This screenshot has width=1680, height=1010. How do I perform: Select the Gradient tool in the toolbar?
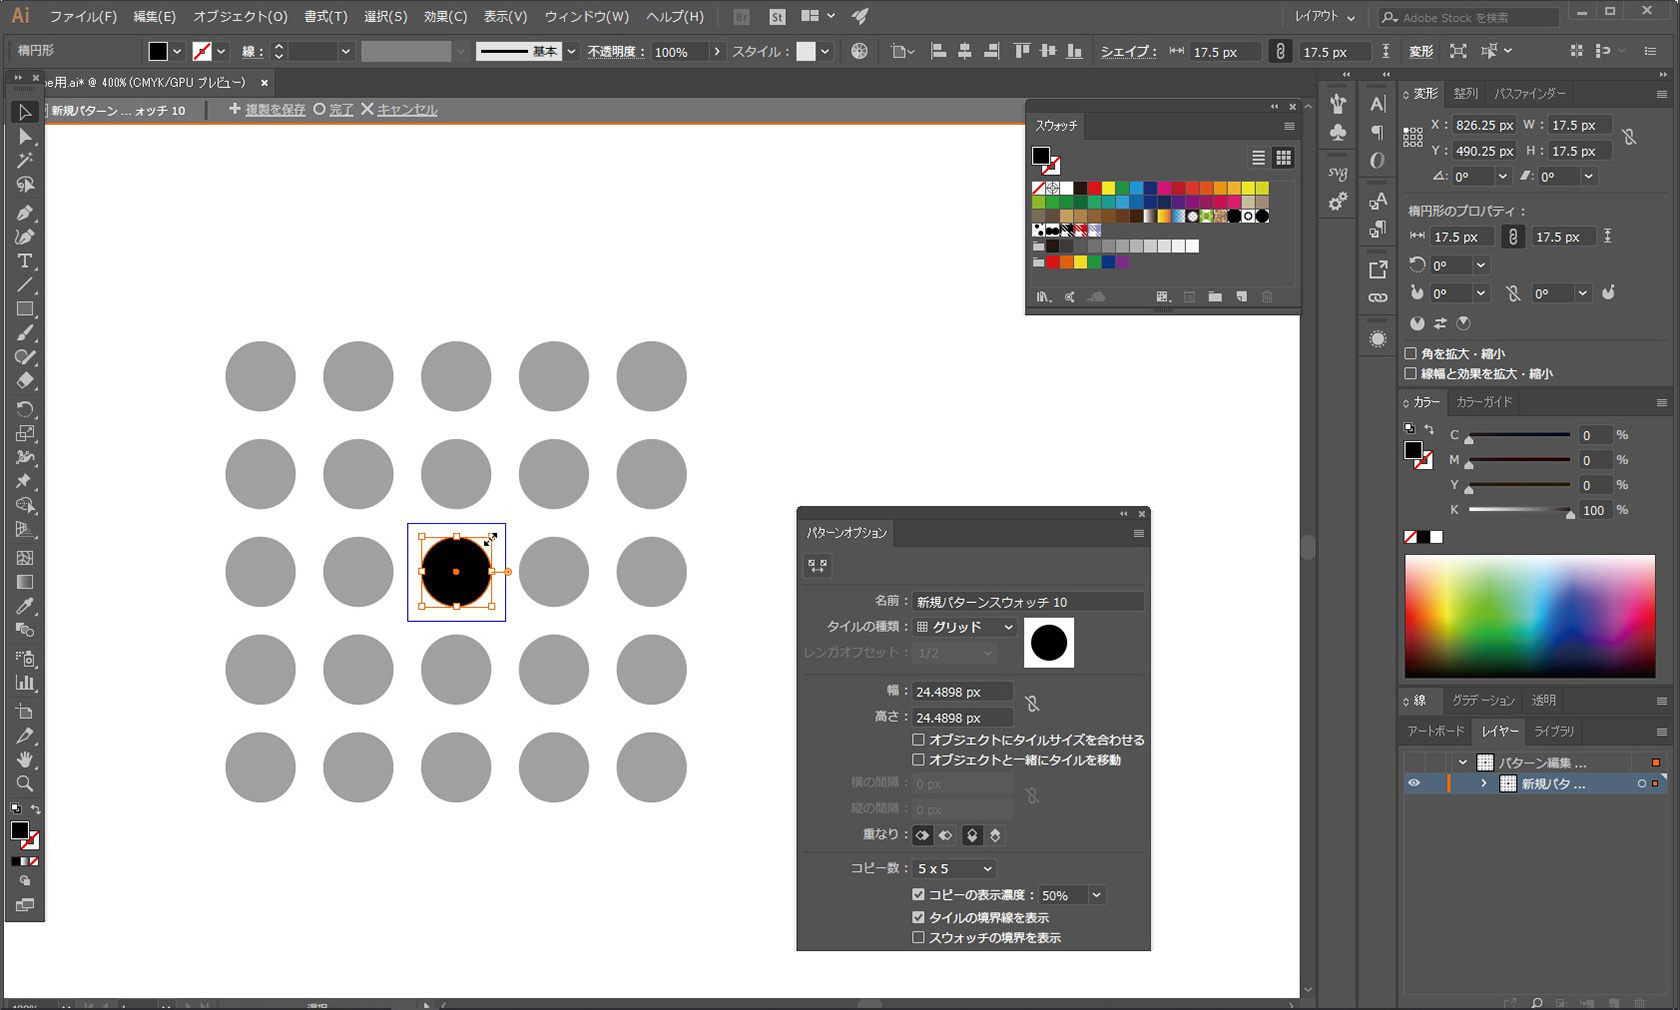coord(25,582)
